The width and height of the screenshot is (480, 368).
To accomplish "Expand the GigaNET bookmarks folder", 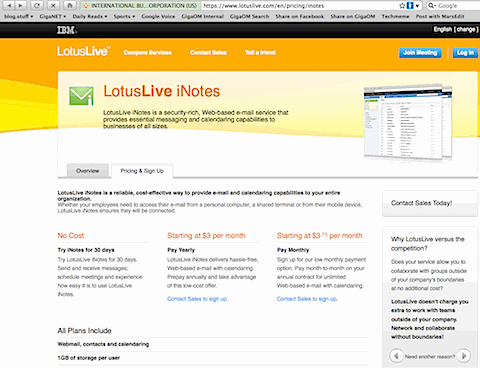I will click(x=53, y=16).
